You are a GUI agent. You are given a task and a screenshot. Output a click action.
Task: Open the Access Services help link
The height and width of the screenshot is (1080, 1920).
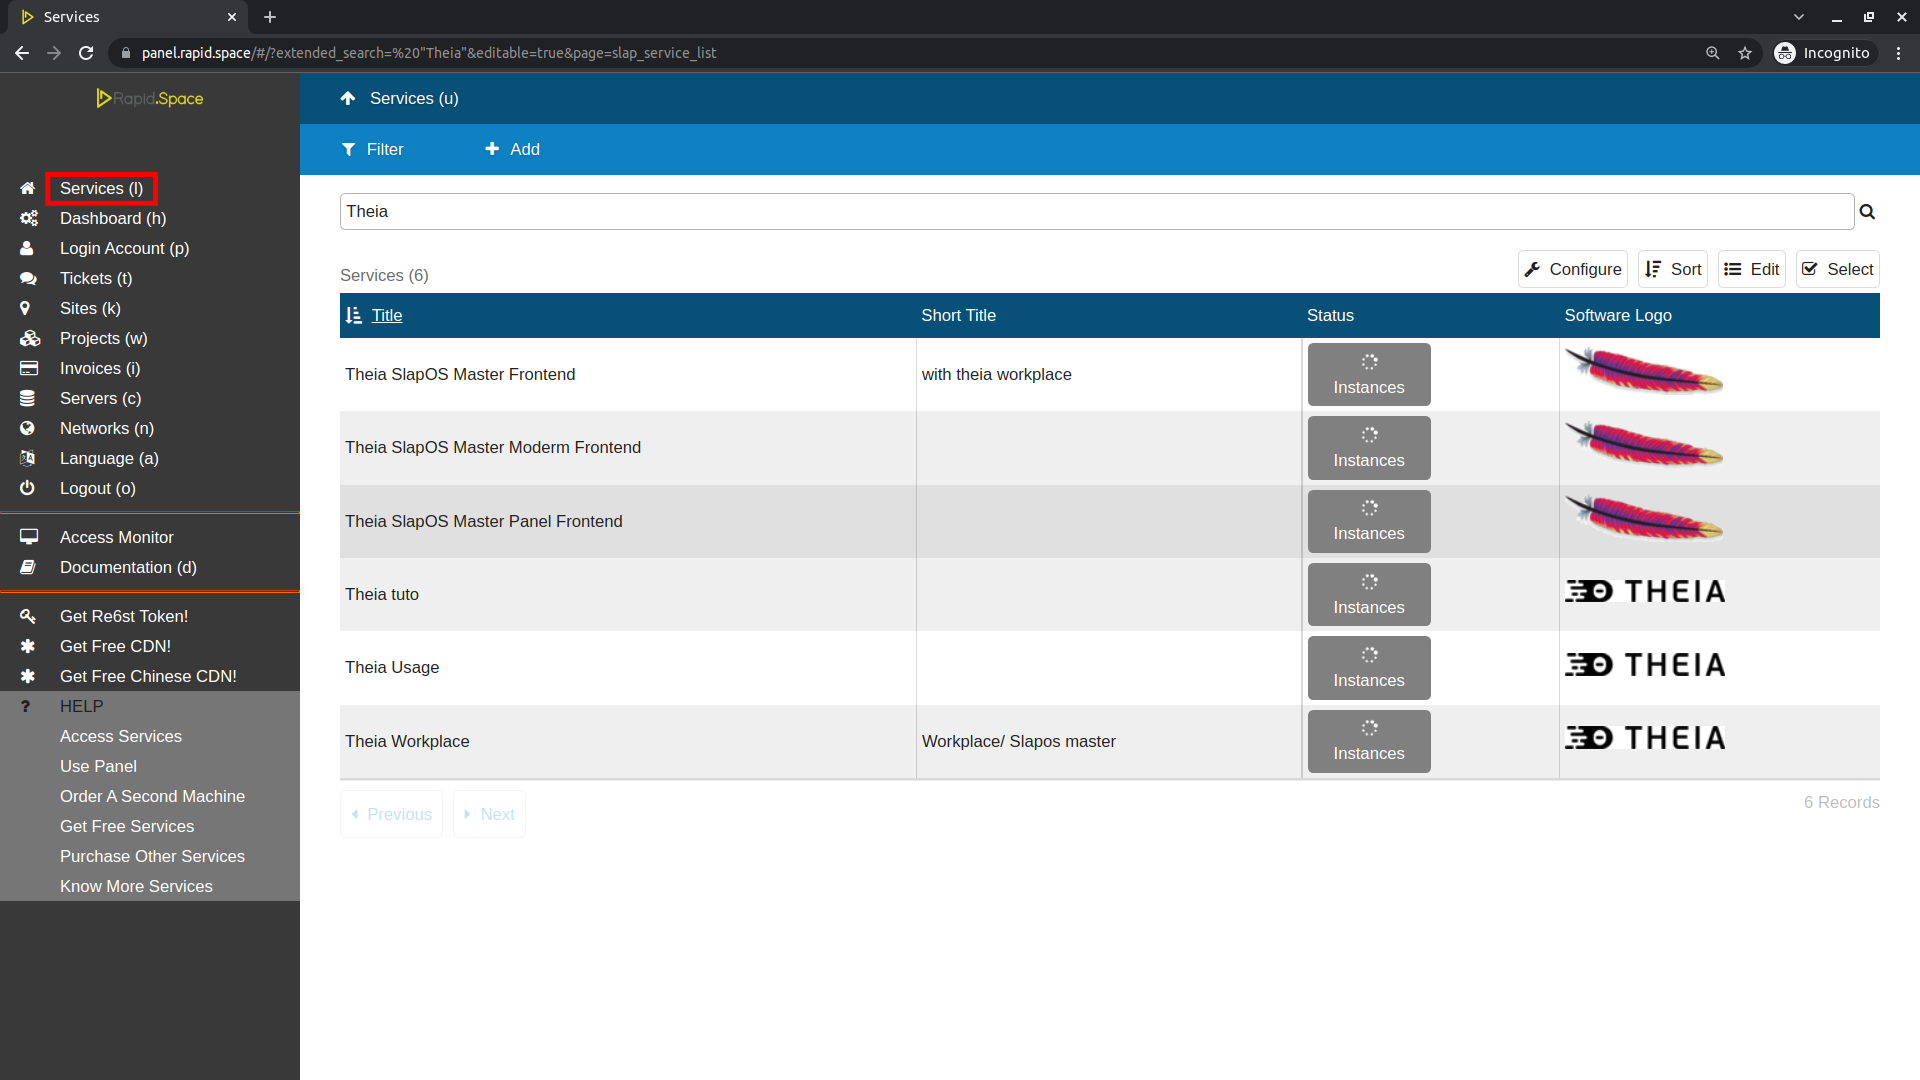(121, 736)
